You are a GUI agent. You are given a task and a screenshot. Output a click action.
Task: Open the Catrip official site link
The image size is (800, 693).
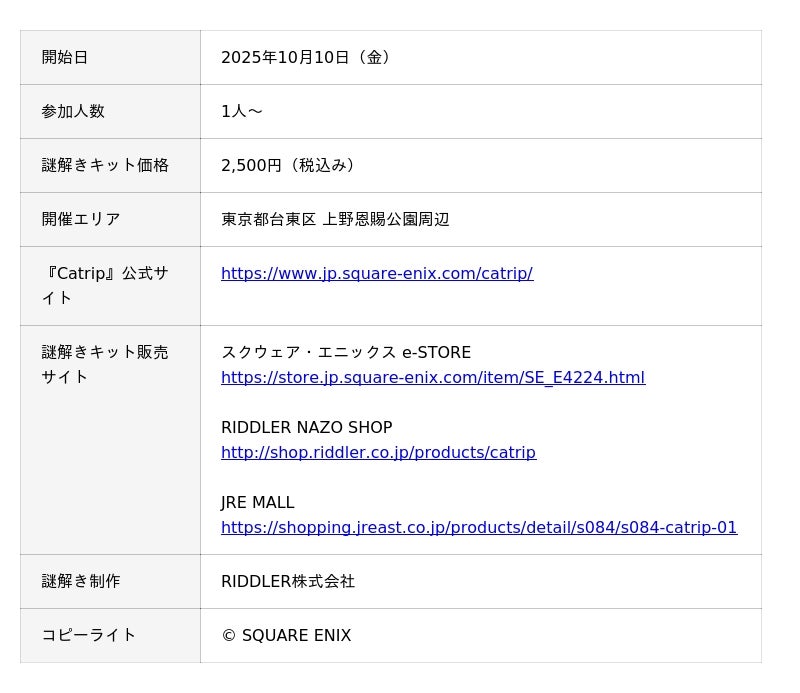point(376,273)
